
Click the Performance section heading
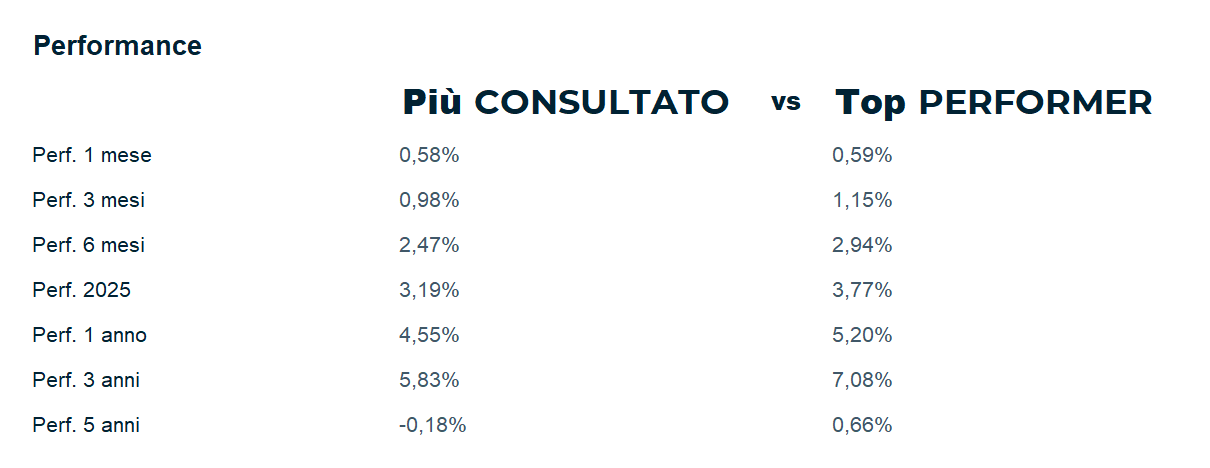pos(117,46)
